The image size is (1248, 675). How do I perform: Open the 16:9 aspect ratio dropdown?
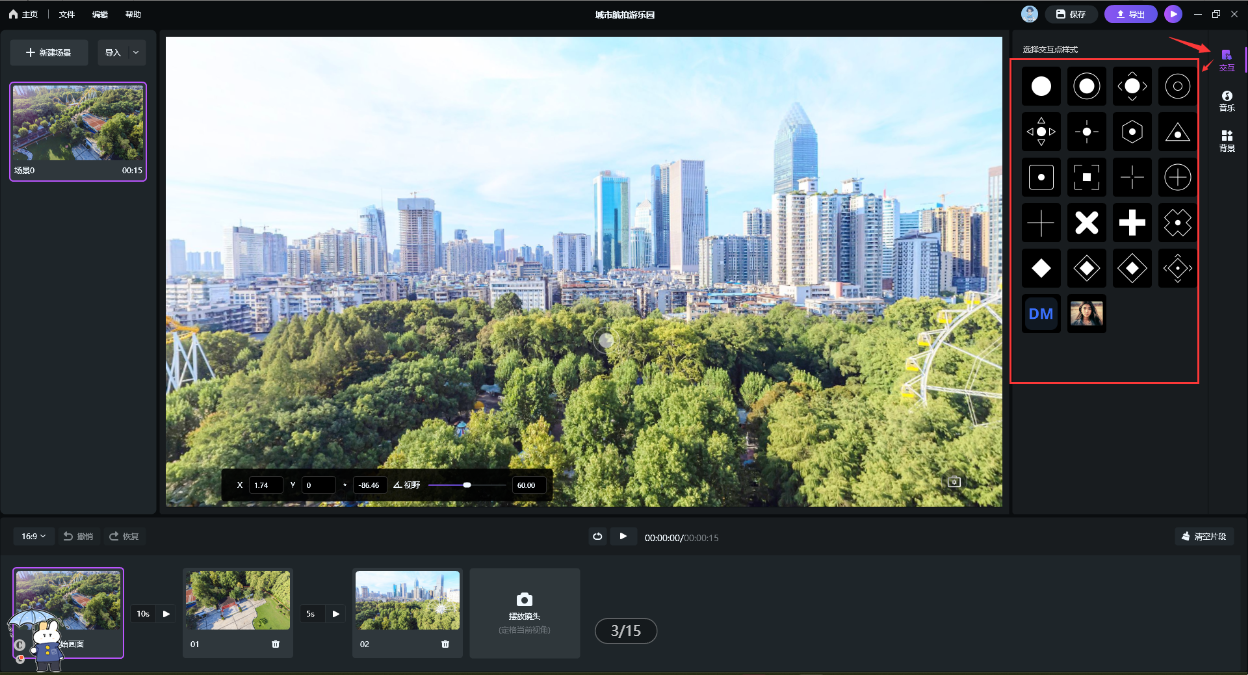click(x=34, y=537)
